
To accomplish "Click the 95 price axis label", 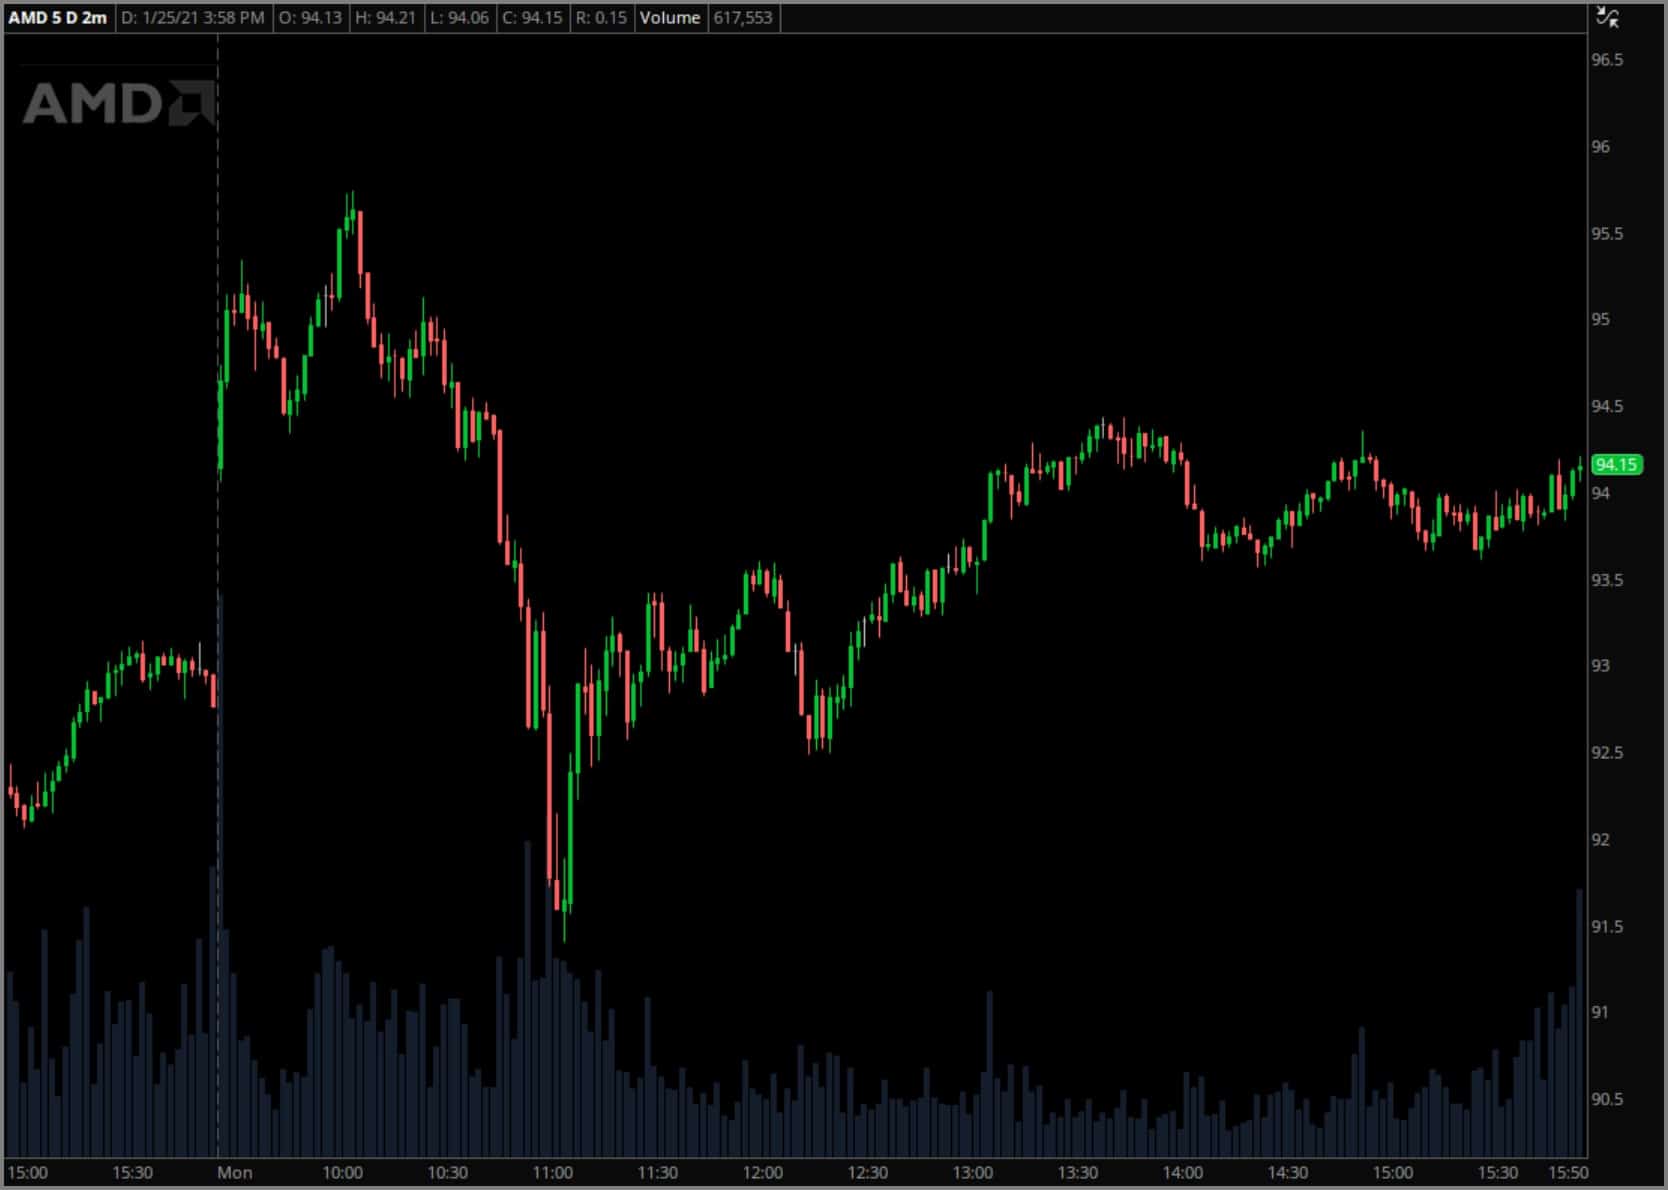I will (x=1601, y=319).
